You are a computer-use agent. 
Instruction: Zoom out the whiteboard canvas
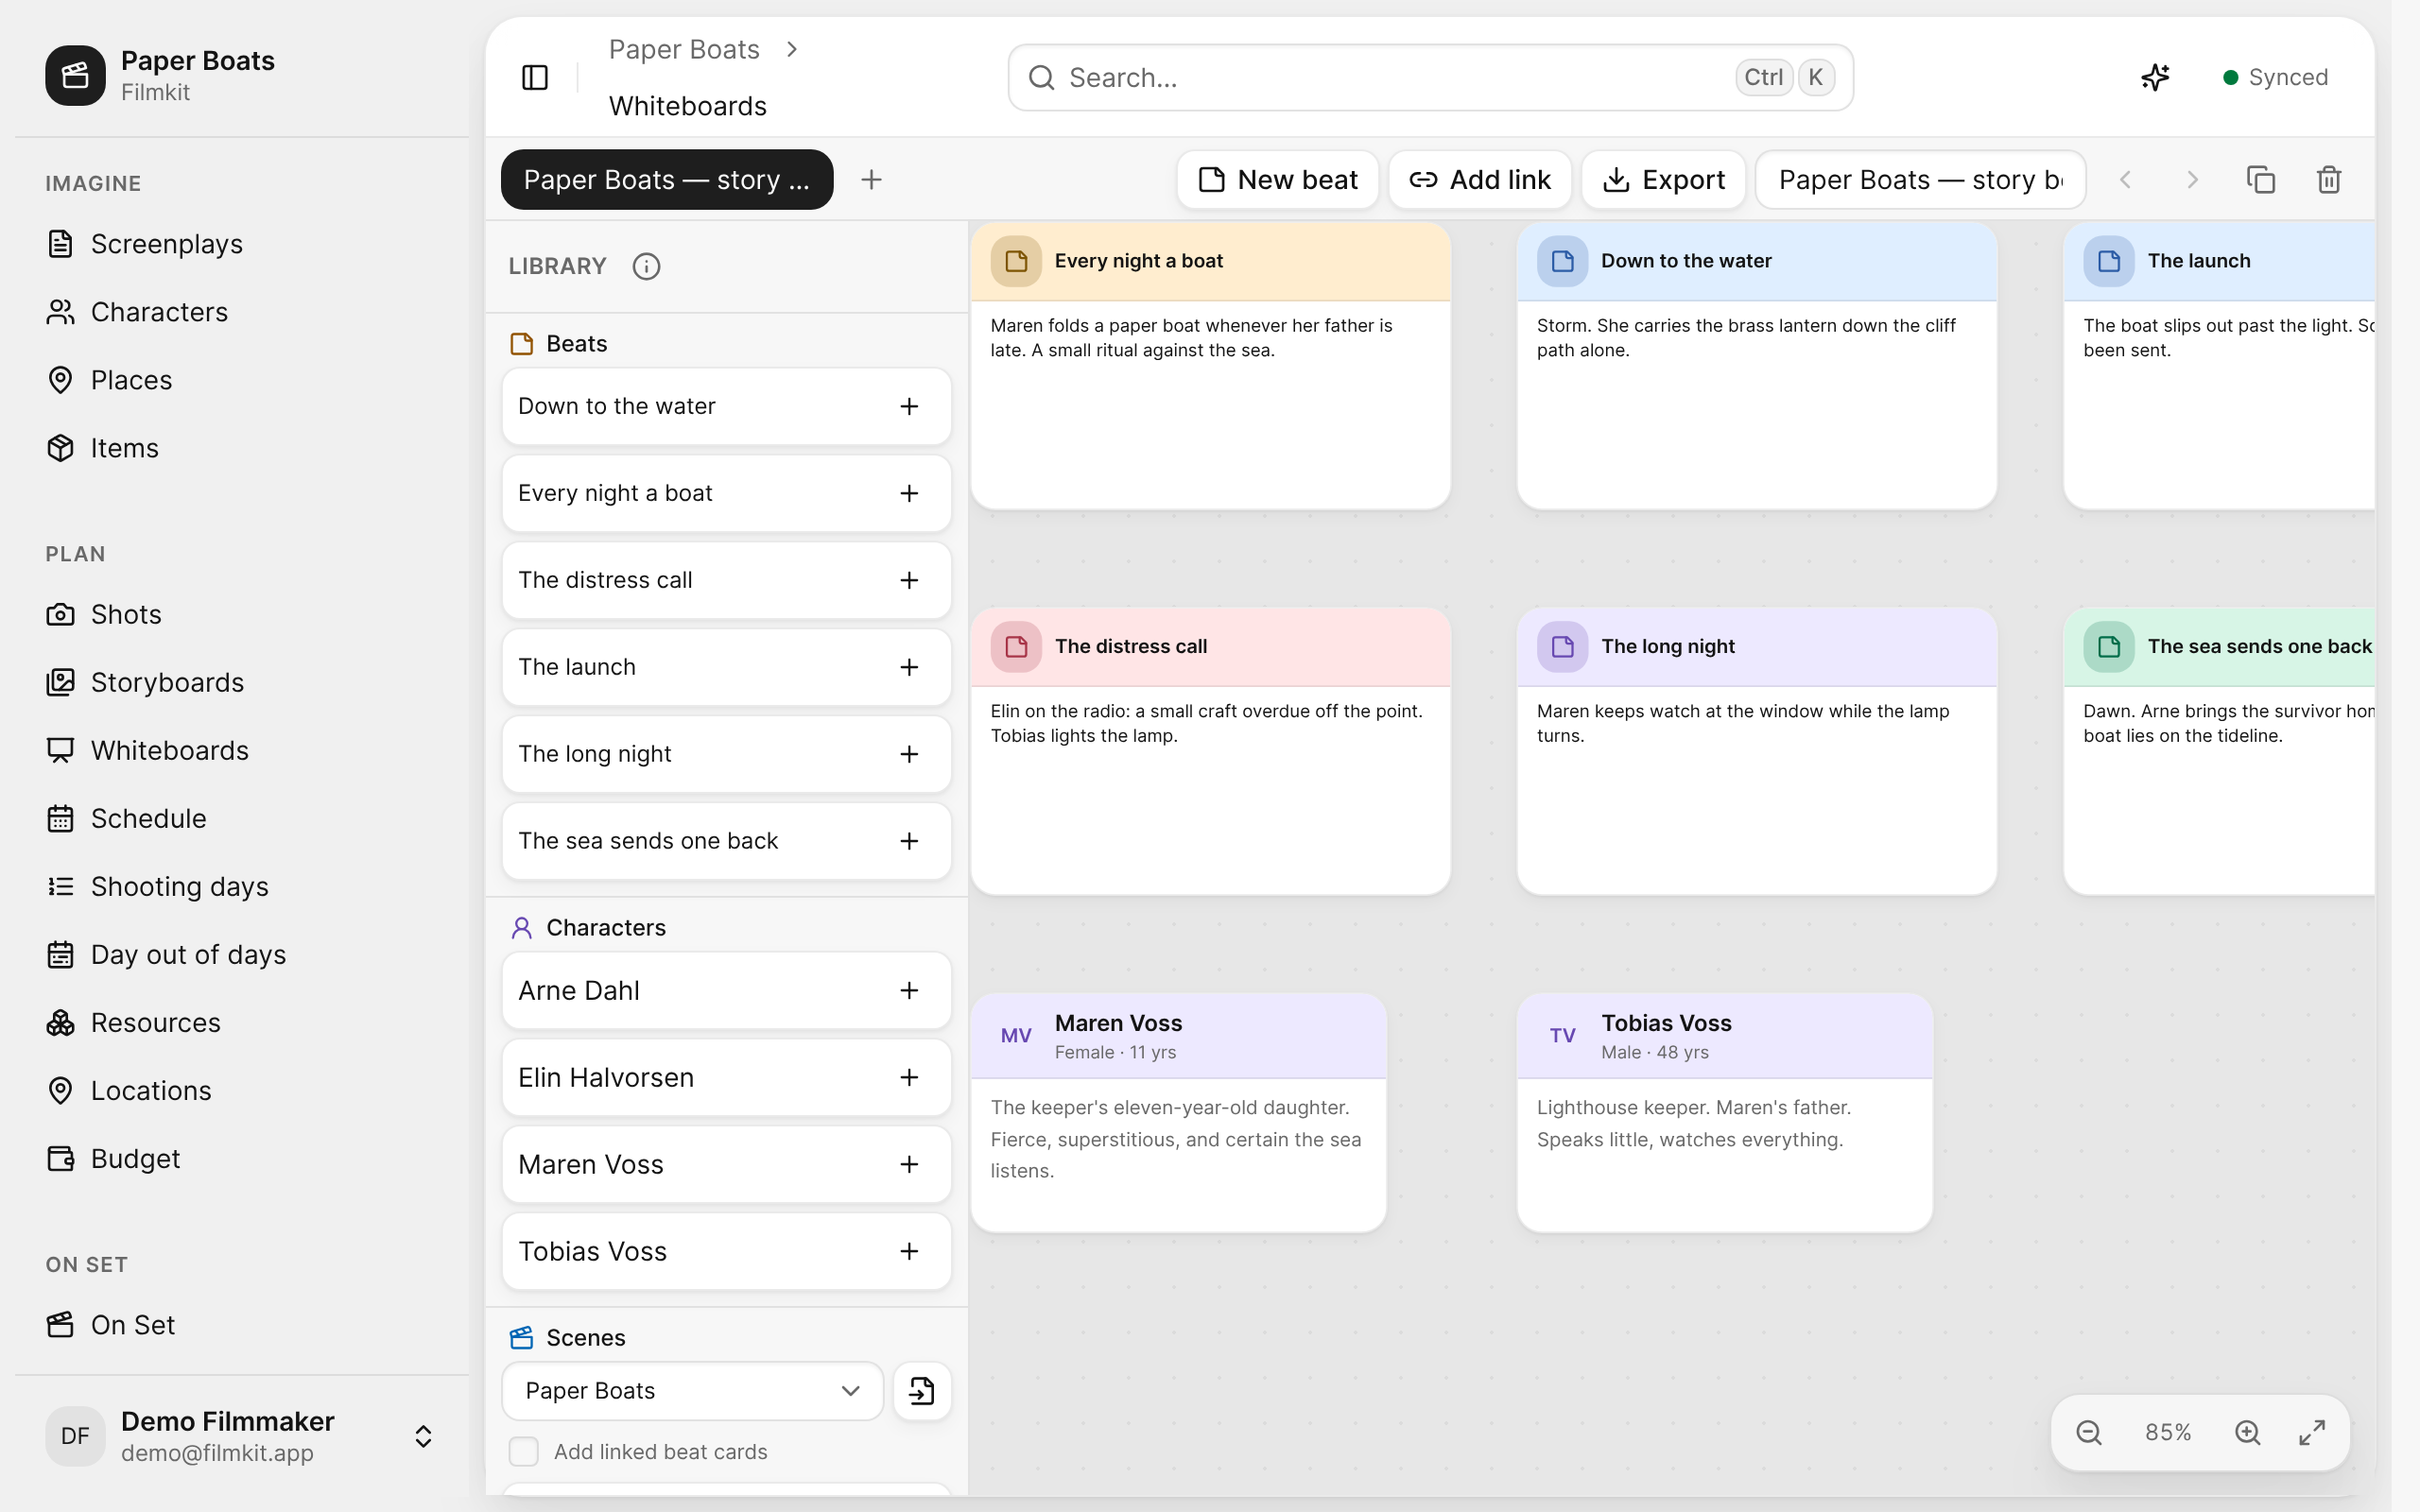coord(2089,1432)
